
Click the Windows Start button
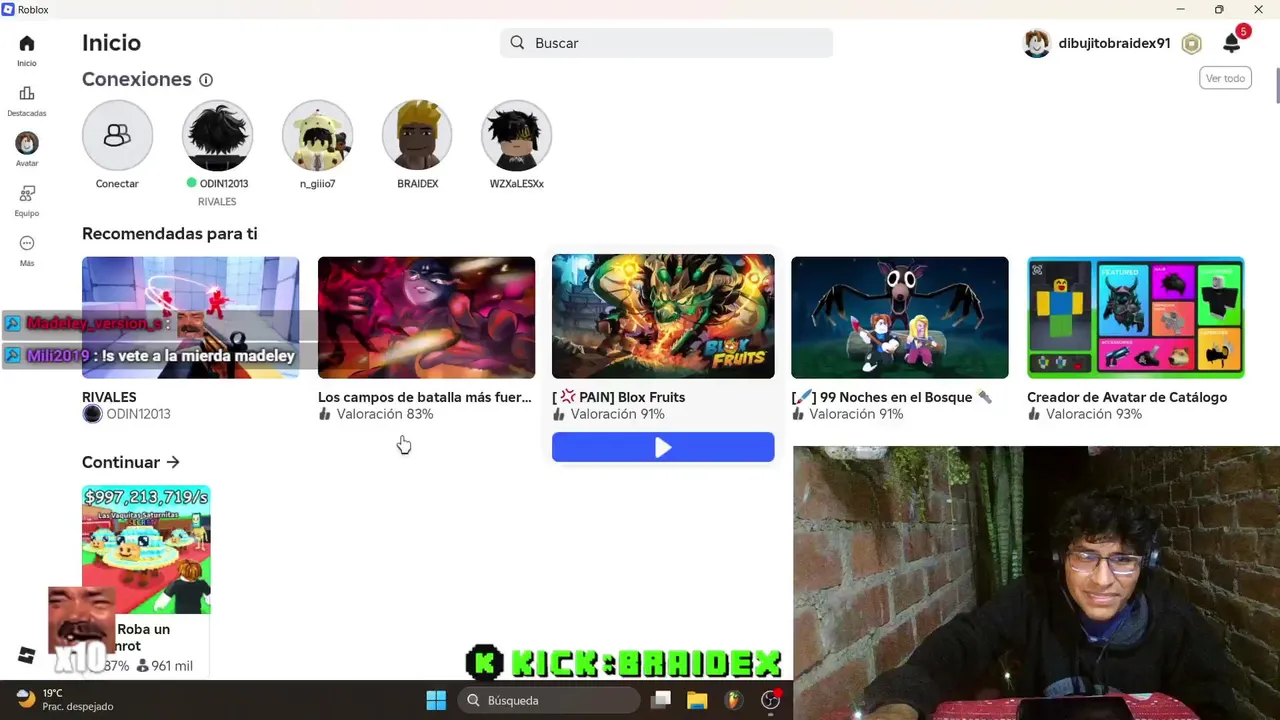pyautogui.click(x=436, y=700)
